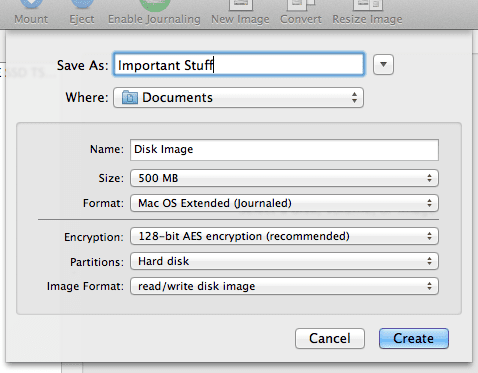This screenshot has height=373, width=478.
Task: Open the Encryption dropdown menu
Action: [x=284, y=236]
